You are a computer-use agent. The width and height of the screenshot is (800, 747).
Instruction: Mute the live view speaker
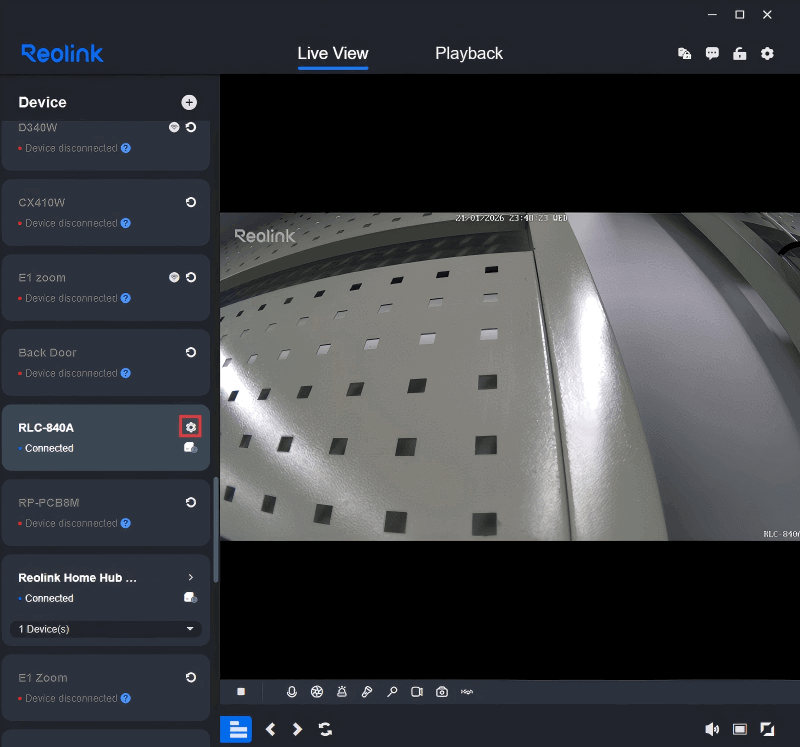[712, 729]
